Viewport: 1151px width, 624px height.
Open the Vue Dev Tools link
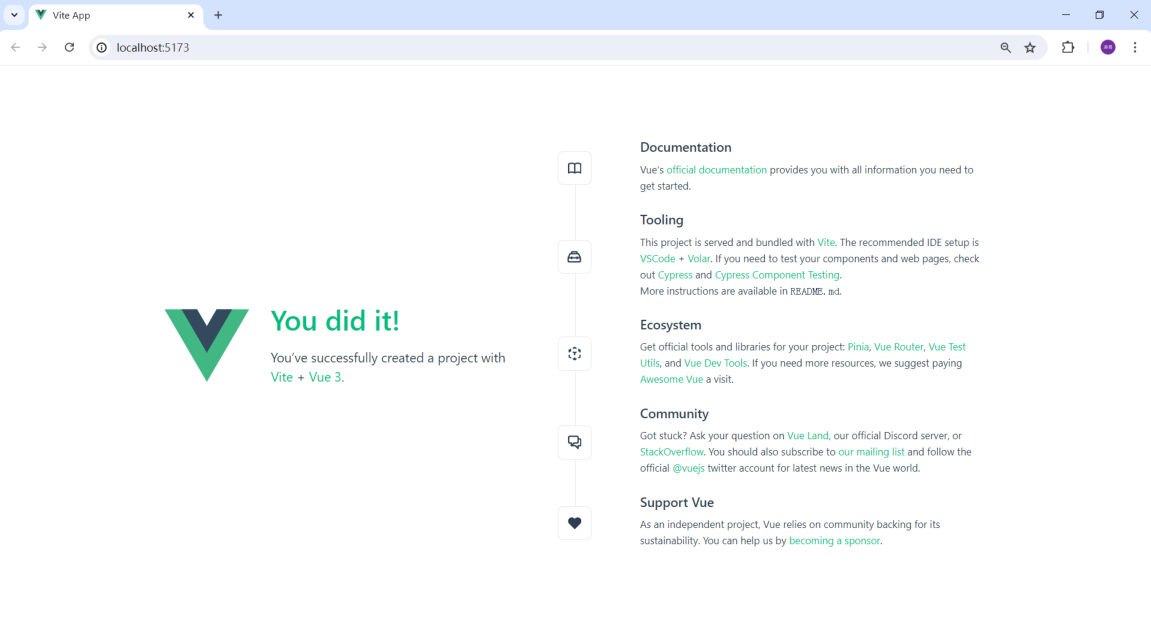tap(715, 363)
